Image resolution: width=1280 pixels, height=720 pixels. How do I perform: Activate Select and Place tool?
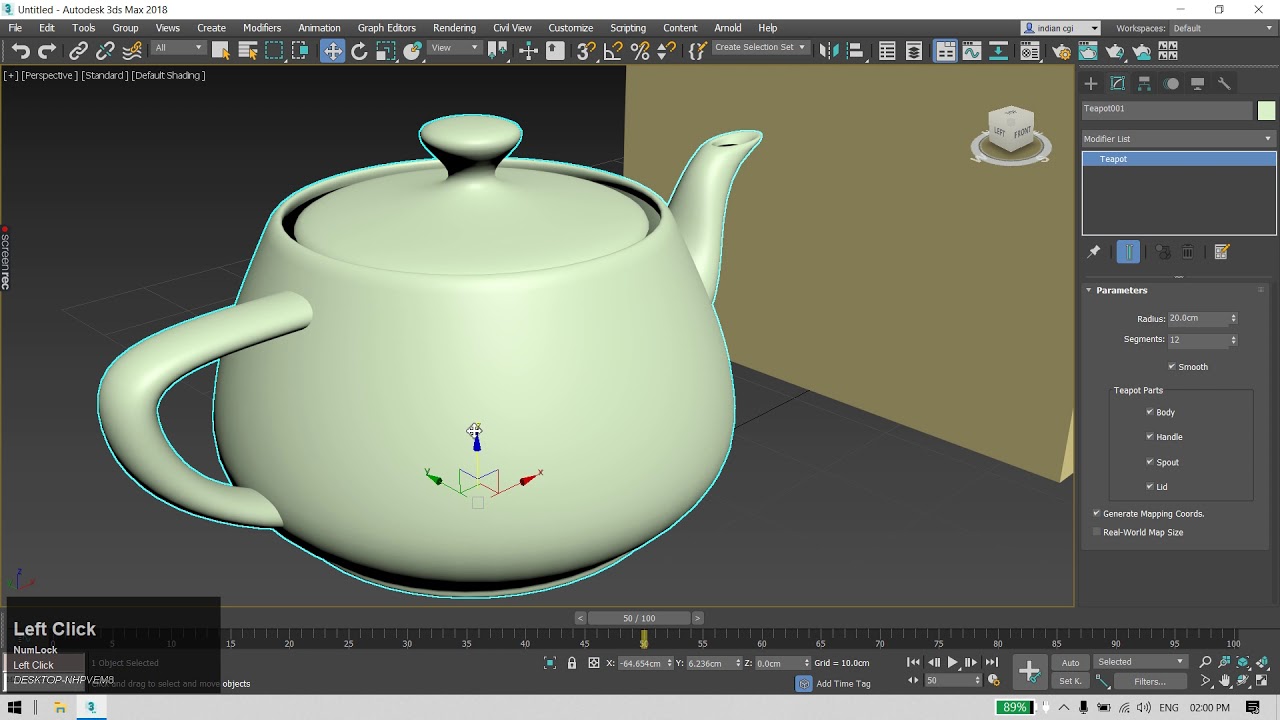412,51
